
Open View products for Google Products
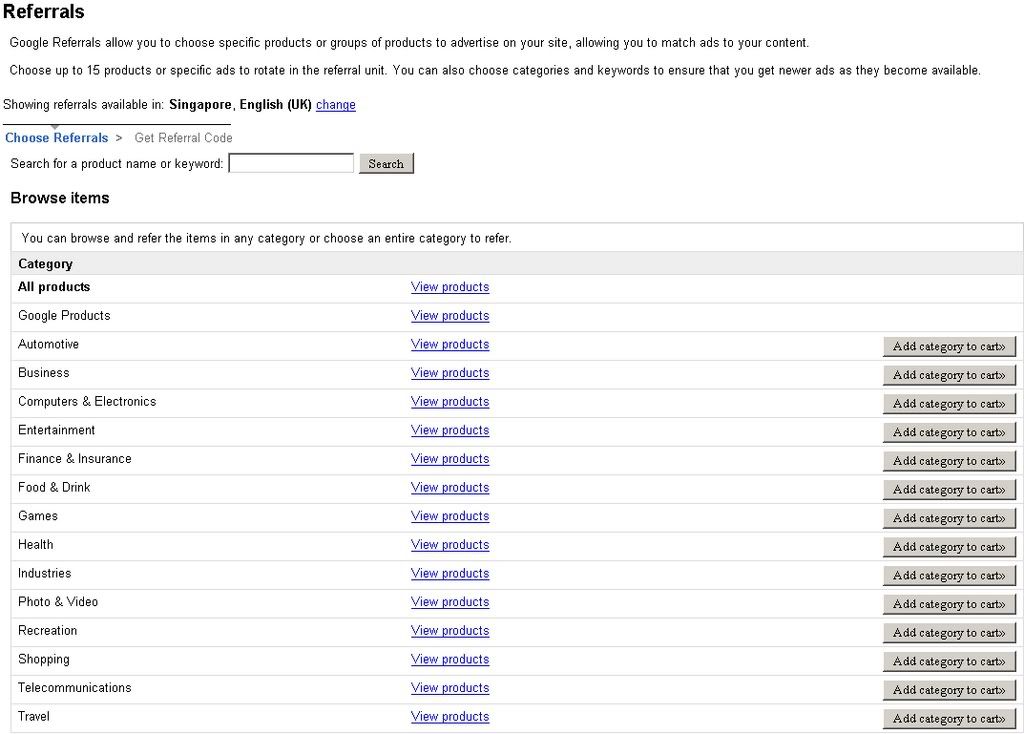[x=450, y=315]
